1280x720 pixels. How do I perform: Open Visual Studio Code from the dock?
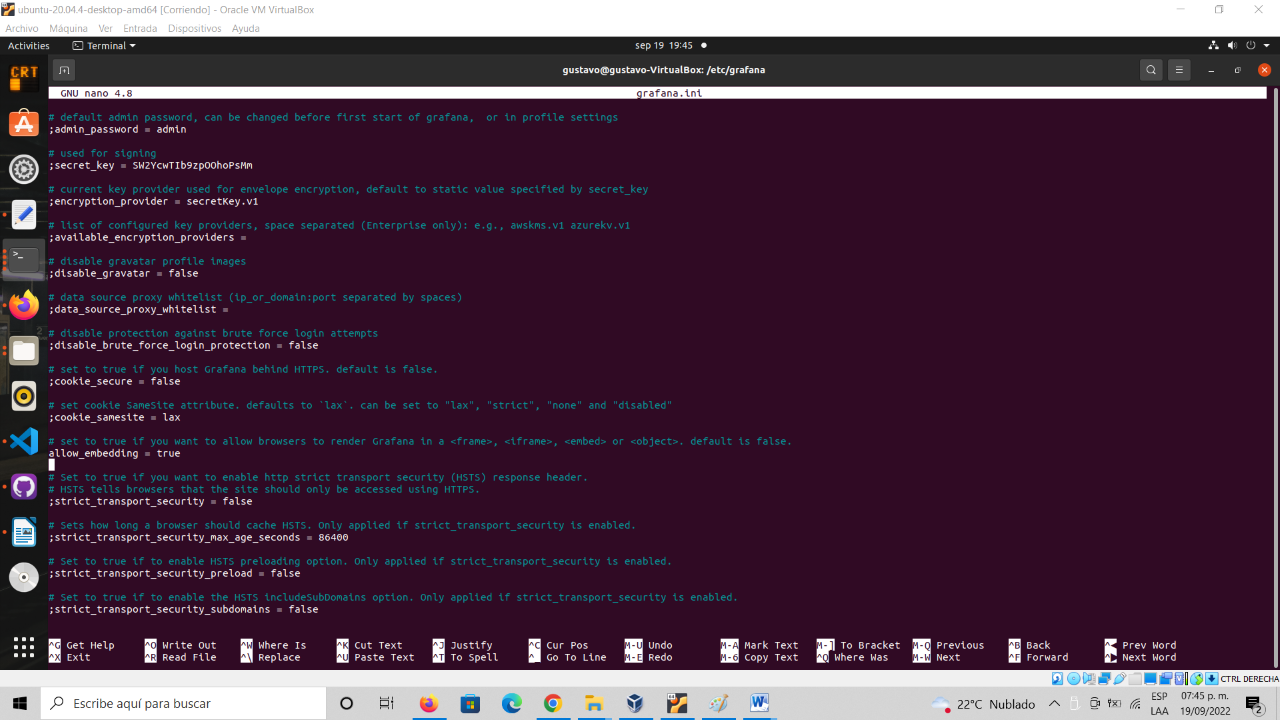pos(23,440)
